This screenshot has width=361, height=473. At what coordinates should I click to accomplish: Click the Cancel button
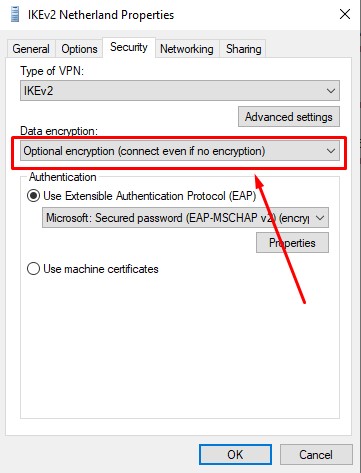(316, 454)
